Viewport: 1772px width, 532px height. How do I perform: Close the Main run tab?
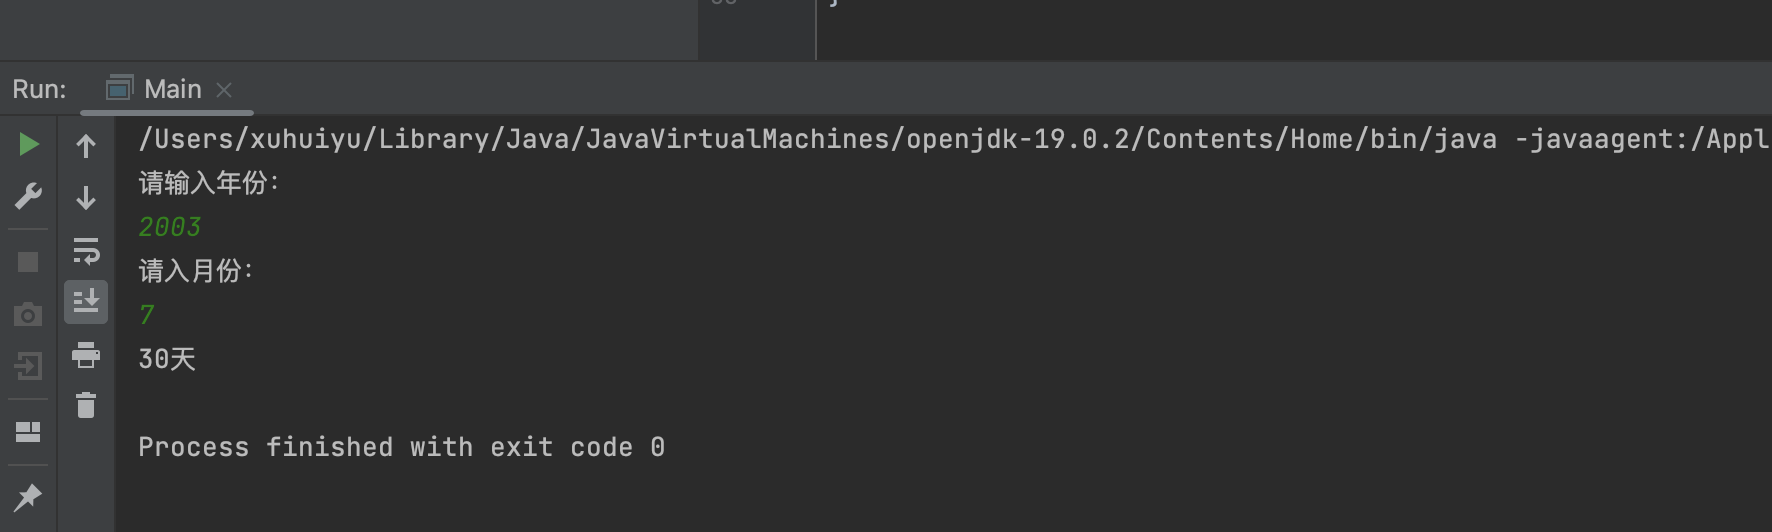click(x=224, y=90)
